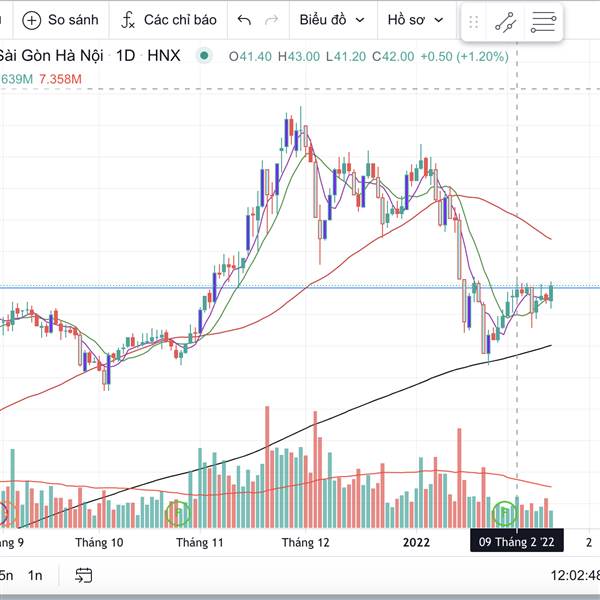Click green event marker near 09 Tháng 2
The width and height of the screenshot is (600, 600).
[x=505, y=513]
